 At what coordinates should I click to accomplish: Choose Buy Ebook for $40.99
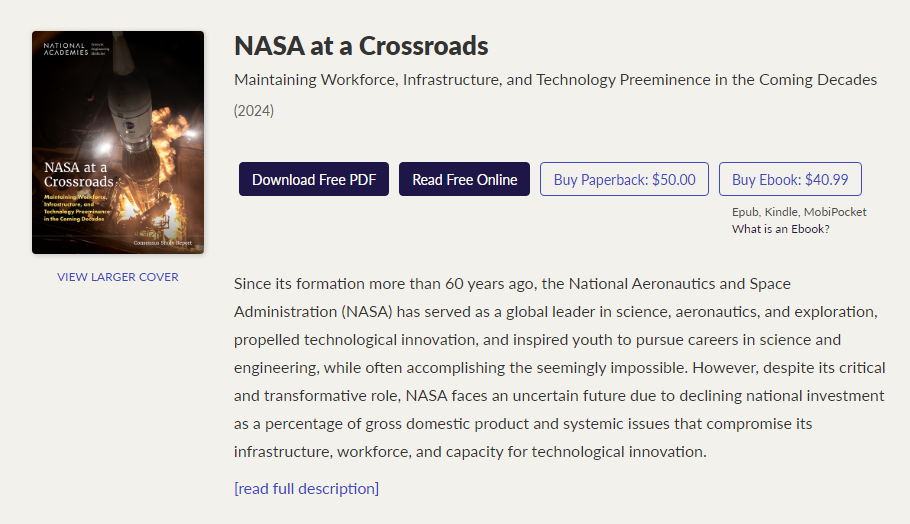click(x=790, y=179)
